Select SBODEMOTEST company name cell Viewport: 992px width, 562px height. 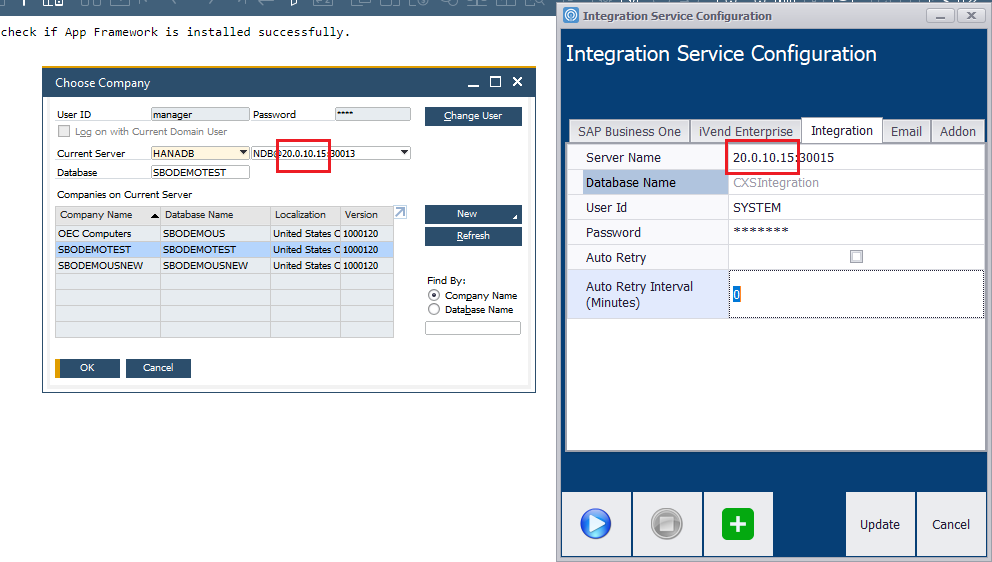108,249
